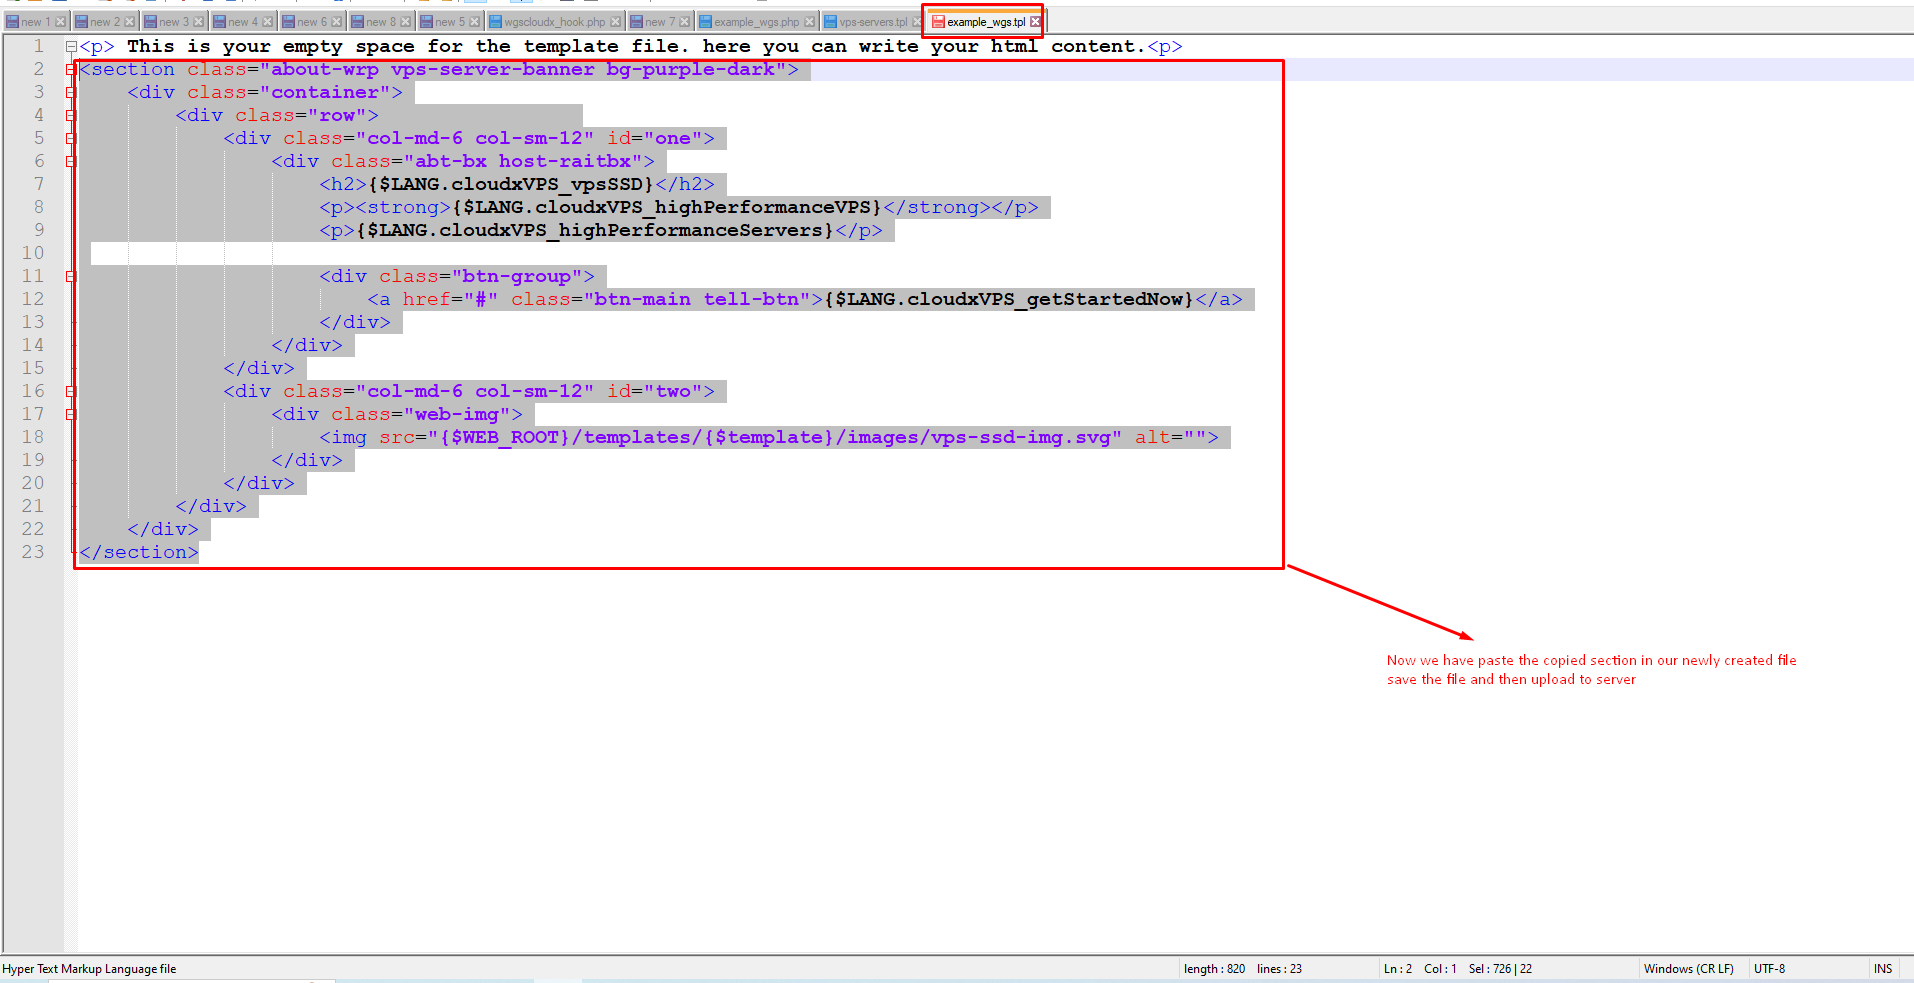The image size is (1914, 983).
Task: Collapse the row div on line 4
Action: pyautogui.click(x=71, y=115)
